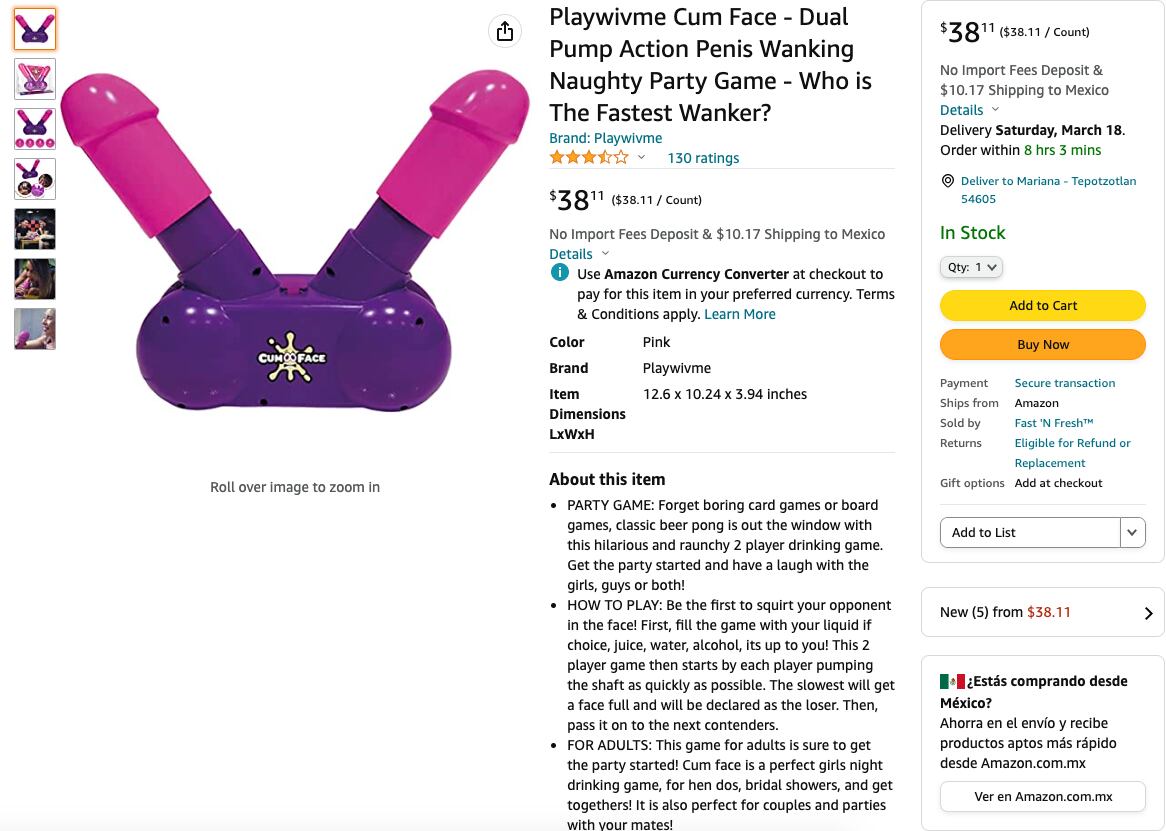This screenshot has width=1166, height=831.
Task: Open the Secure transaction link
Action: coord(1064,383)
